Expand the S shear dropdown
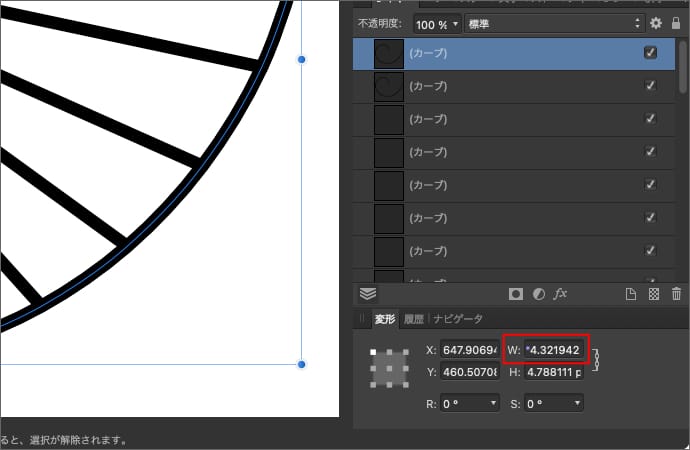This screenshot has width=690, height=450. (554, 403)
